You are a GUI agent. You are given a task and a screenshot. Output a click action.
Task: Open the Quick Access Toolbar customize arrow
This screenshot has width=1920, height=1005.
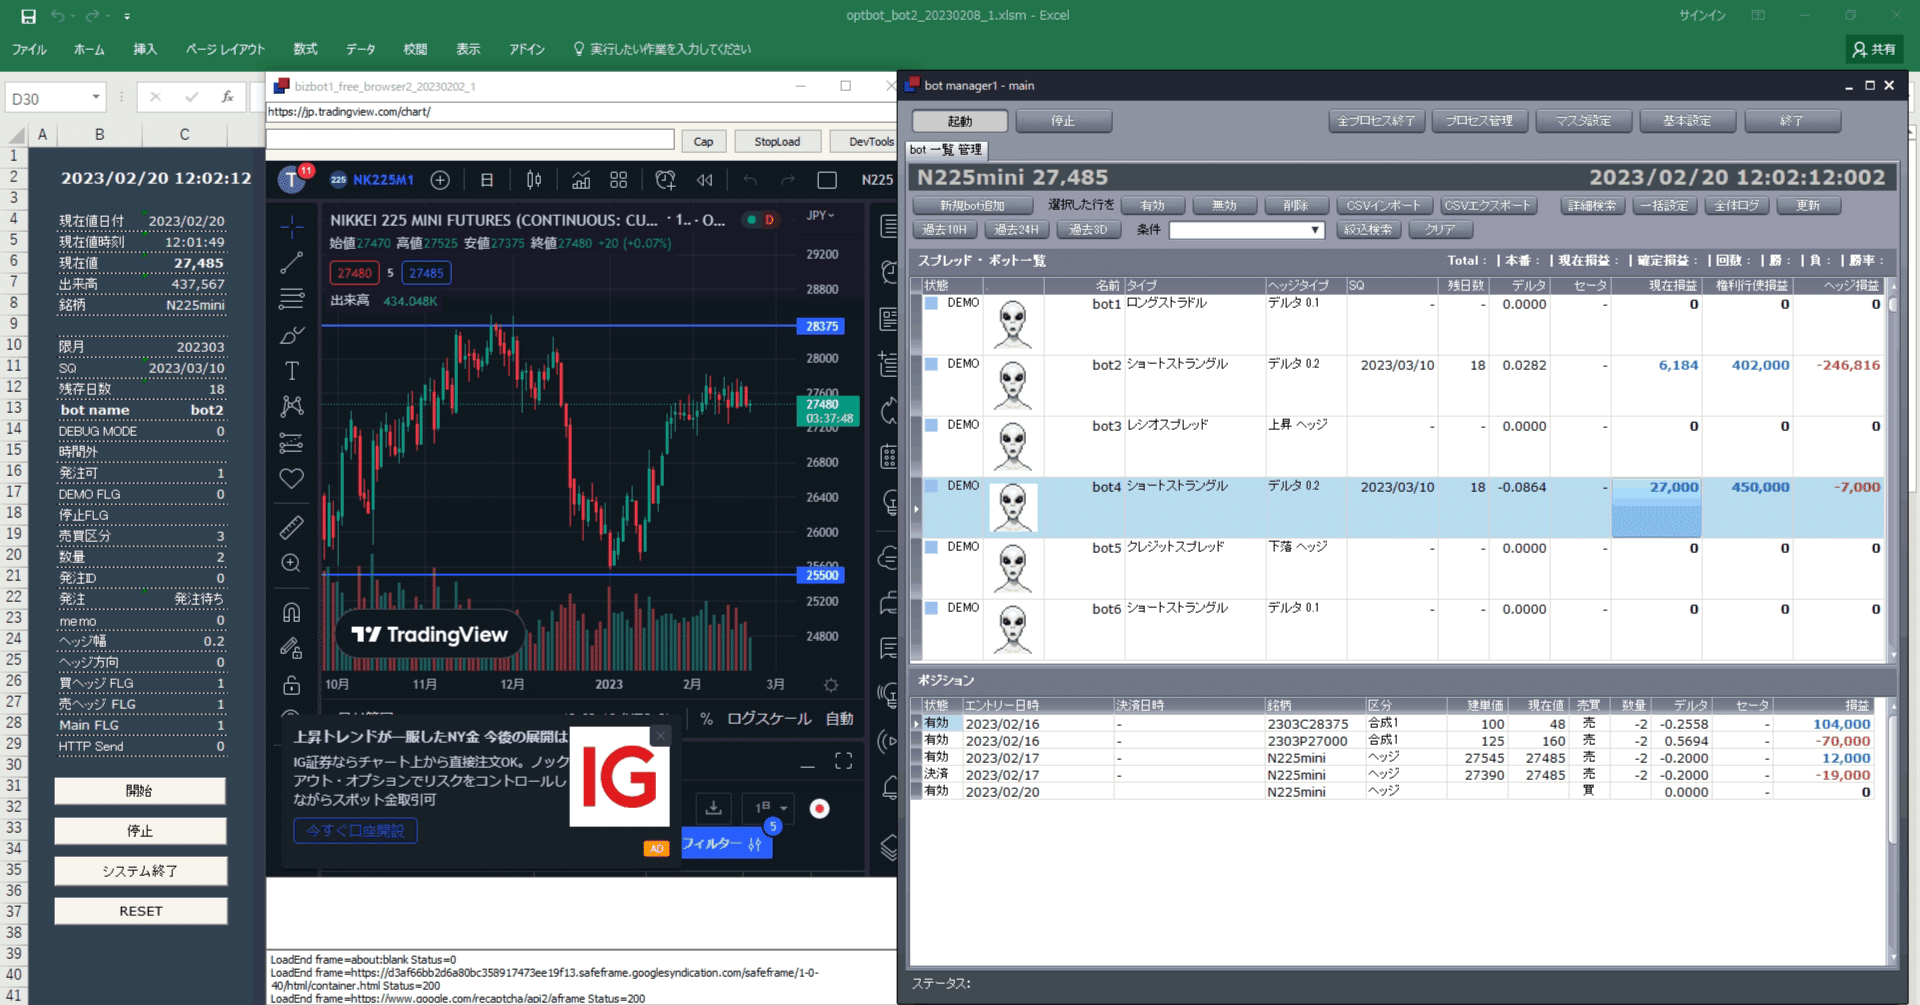(127, 16)
